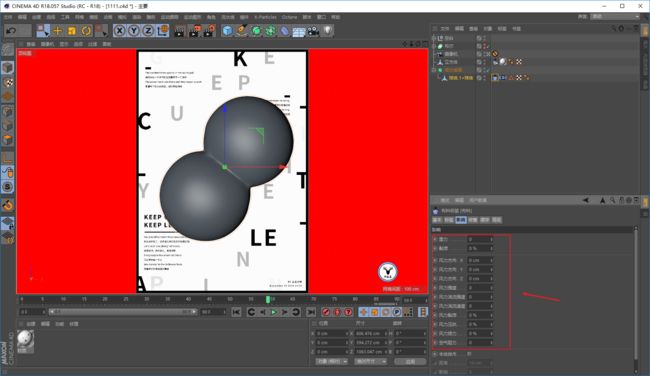
Task: Open the object coordinate mode dropdown
Action: point(332,361)
